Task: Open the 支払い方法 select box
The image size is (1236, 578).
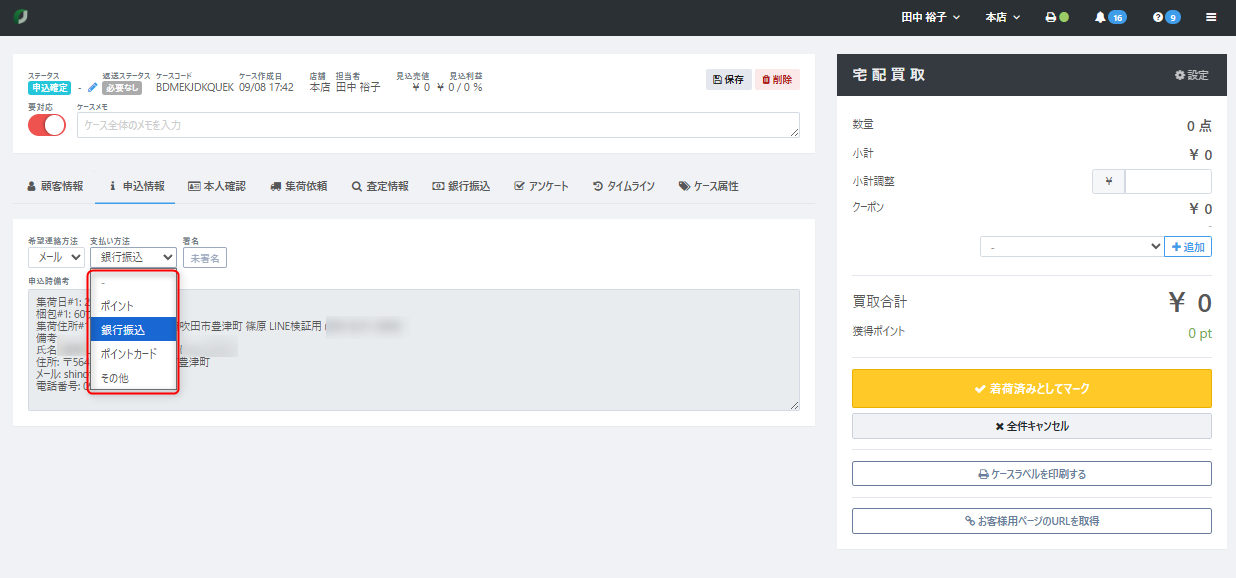Action: coord(133,257)
